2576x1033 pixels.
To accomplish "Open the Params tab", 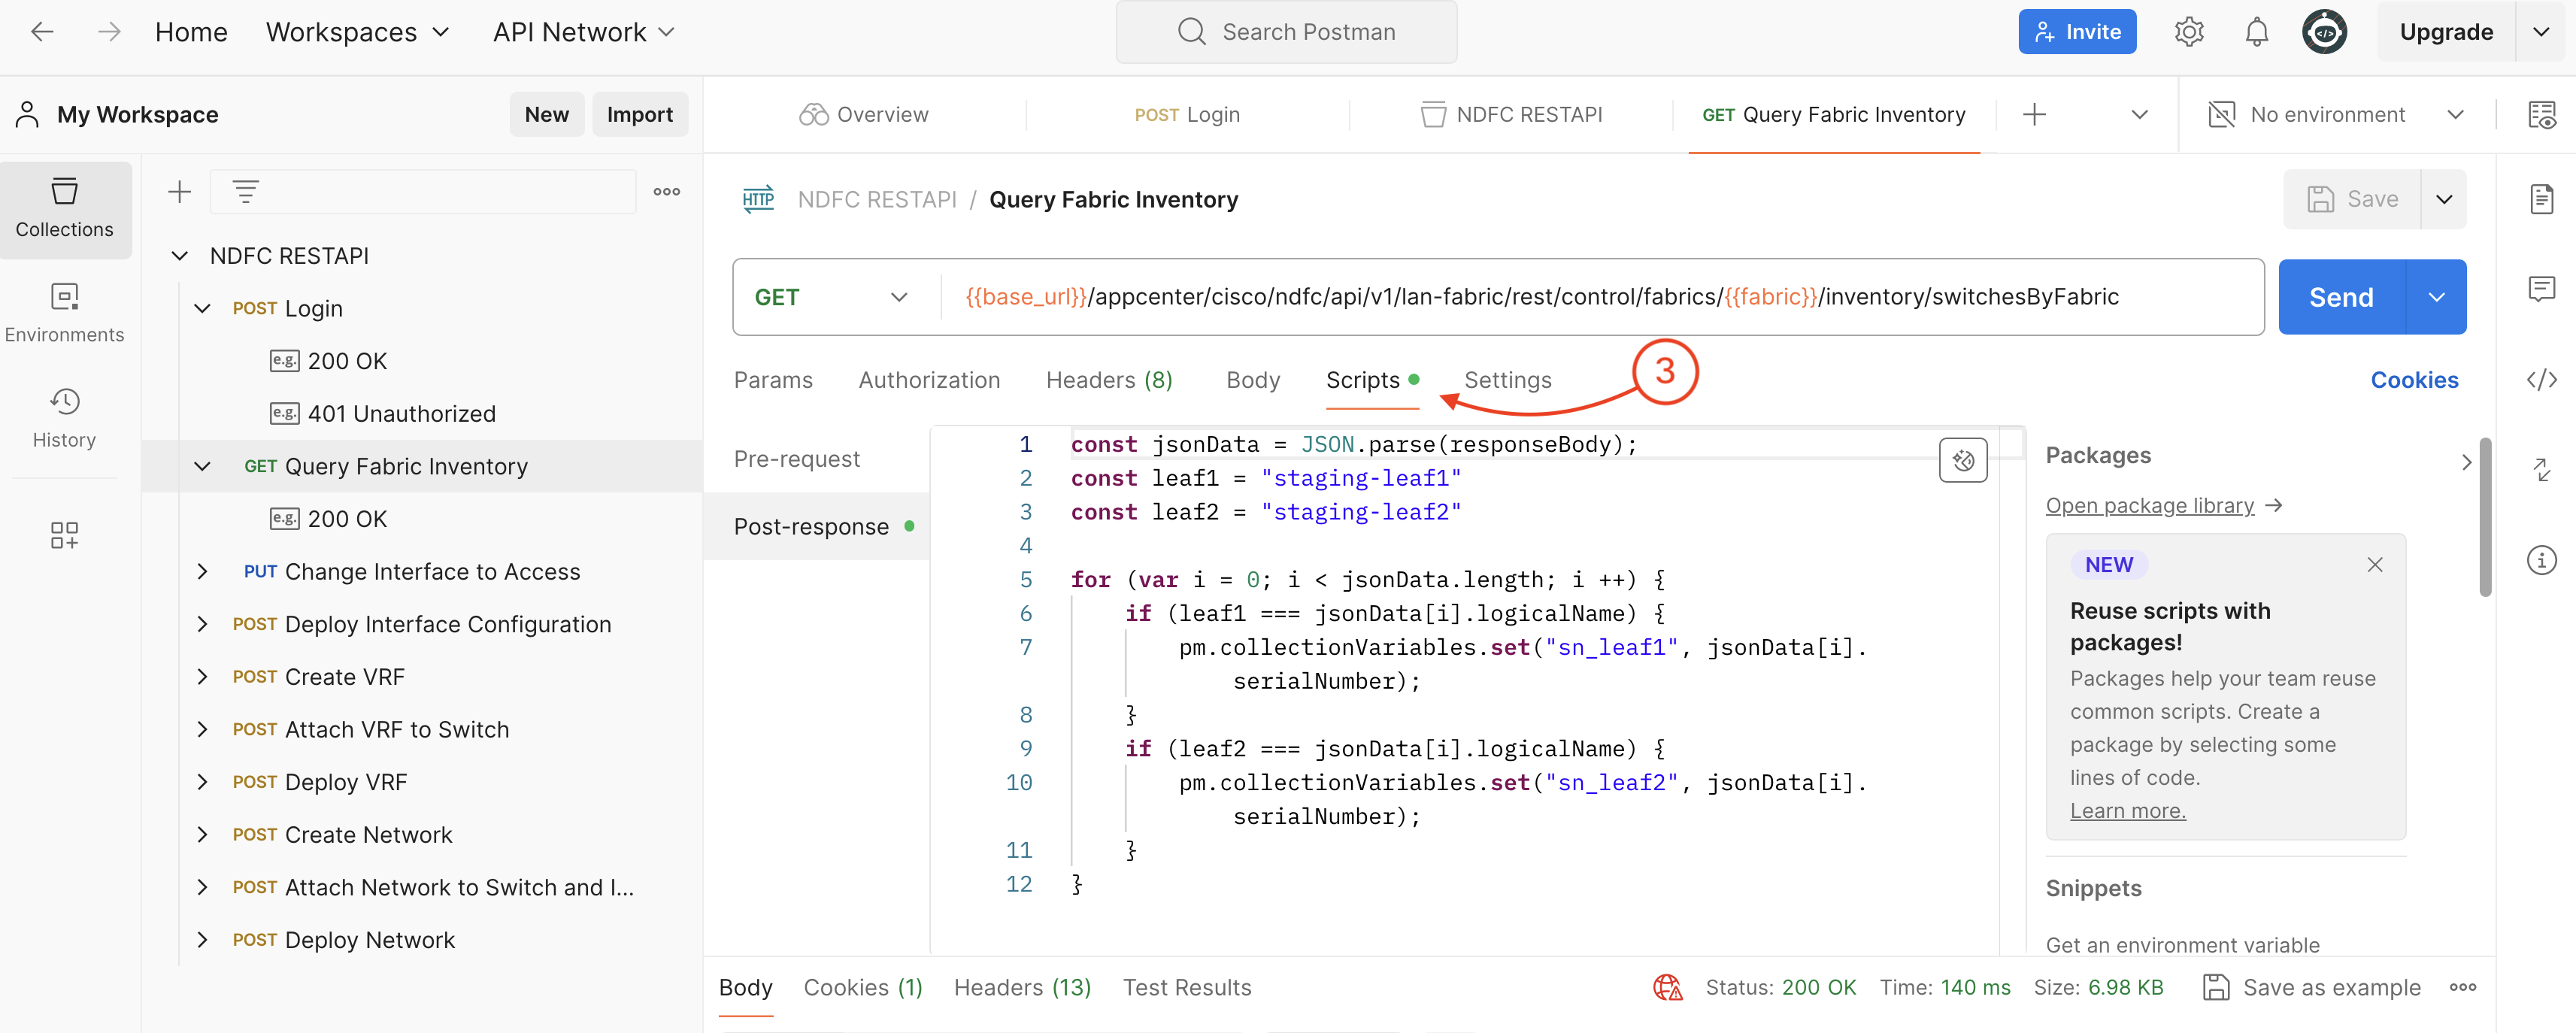I will pos(773,380).
